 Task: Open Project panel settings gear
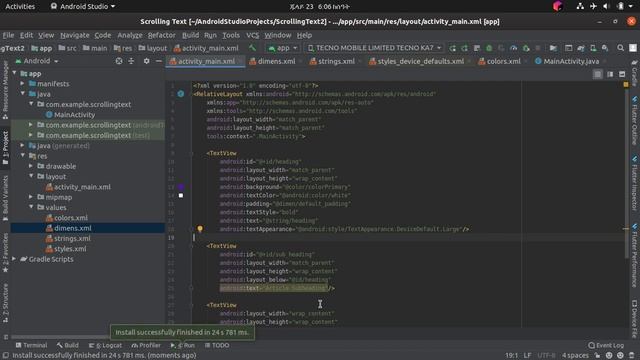[x=146, y=61]
